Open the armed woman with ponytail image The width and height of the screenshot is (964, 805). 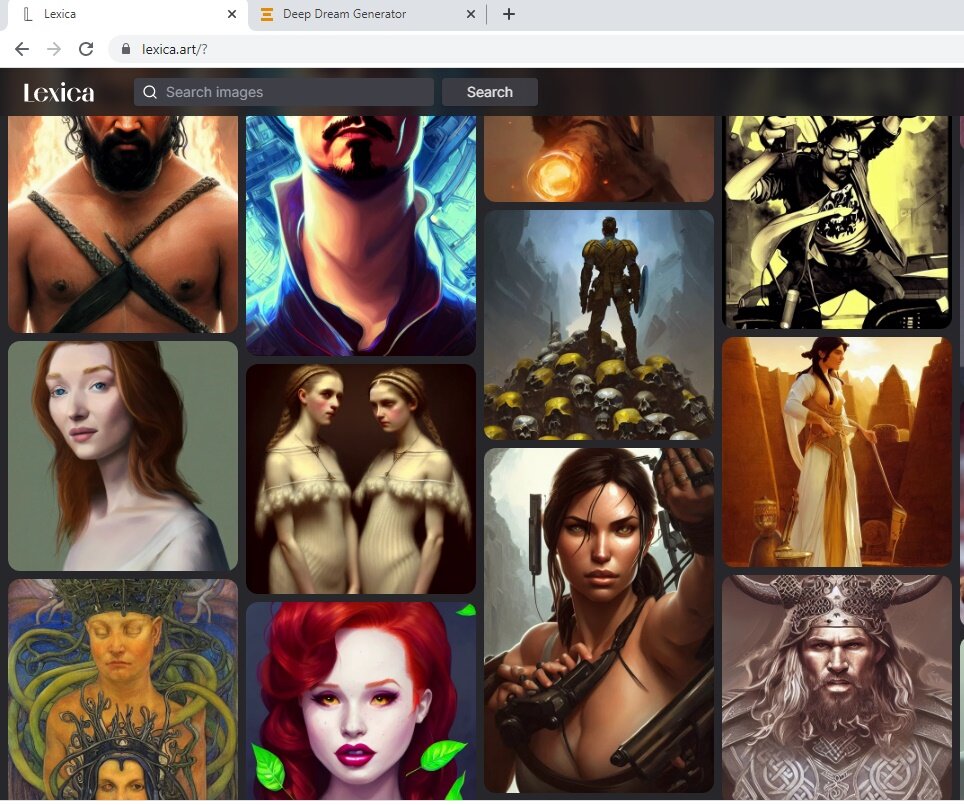pyautogui.click(x=599, y=621)
